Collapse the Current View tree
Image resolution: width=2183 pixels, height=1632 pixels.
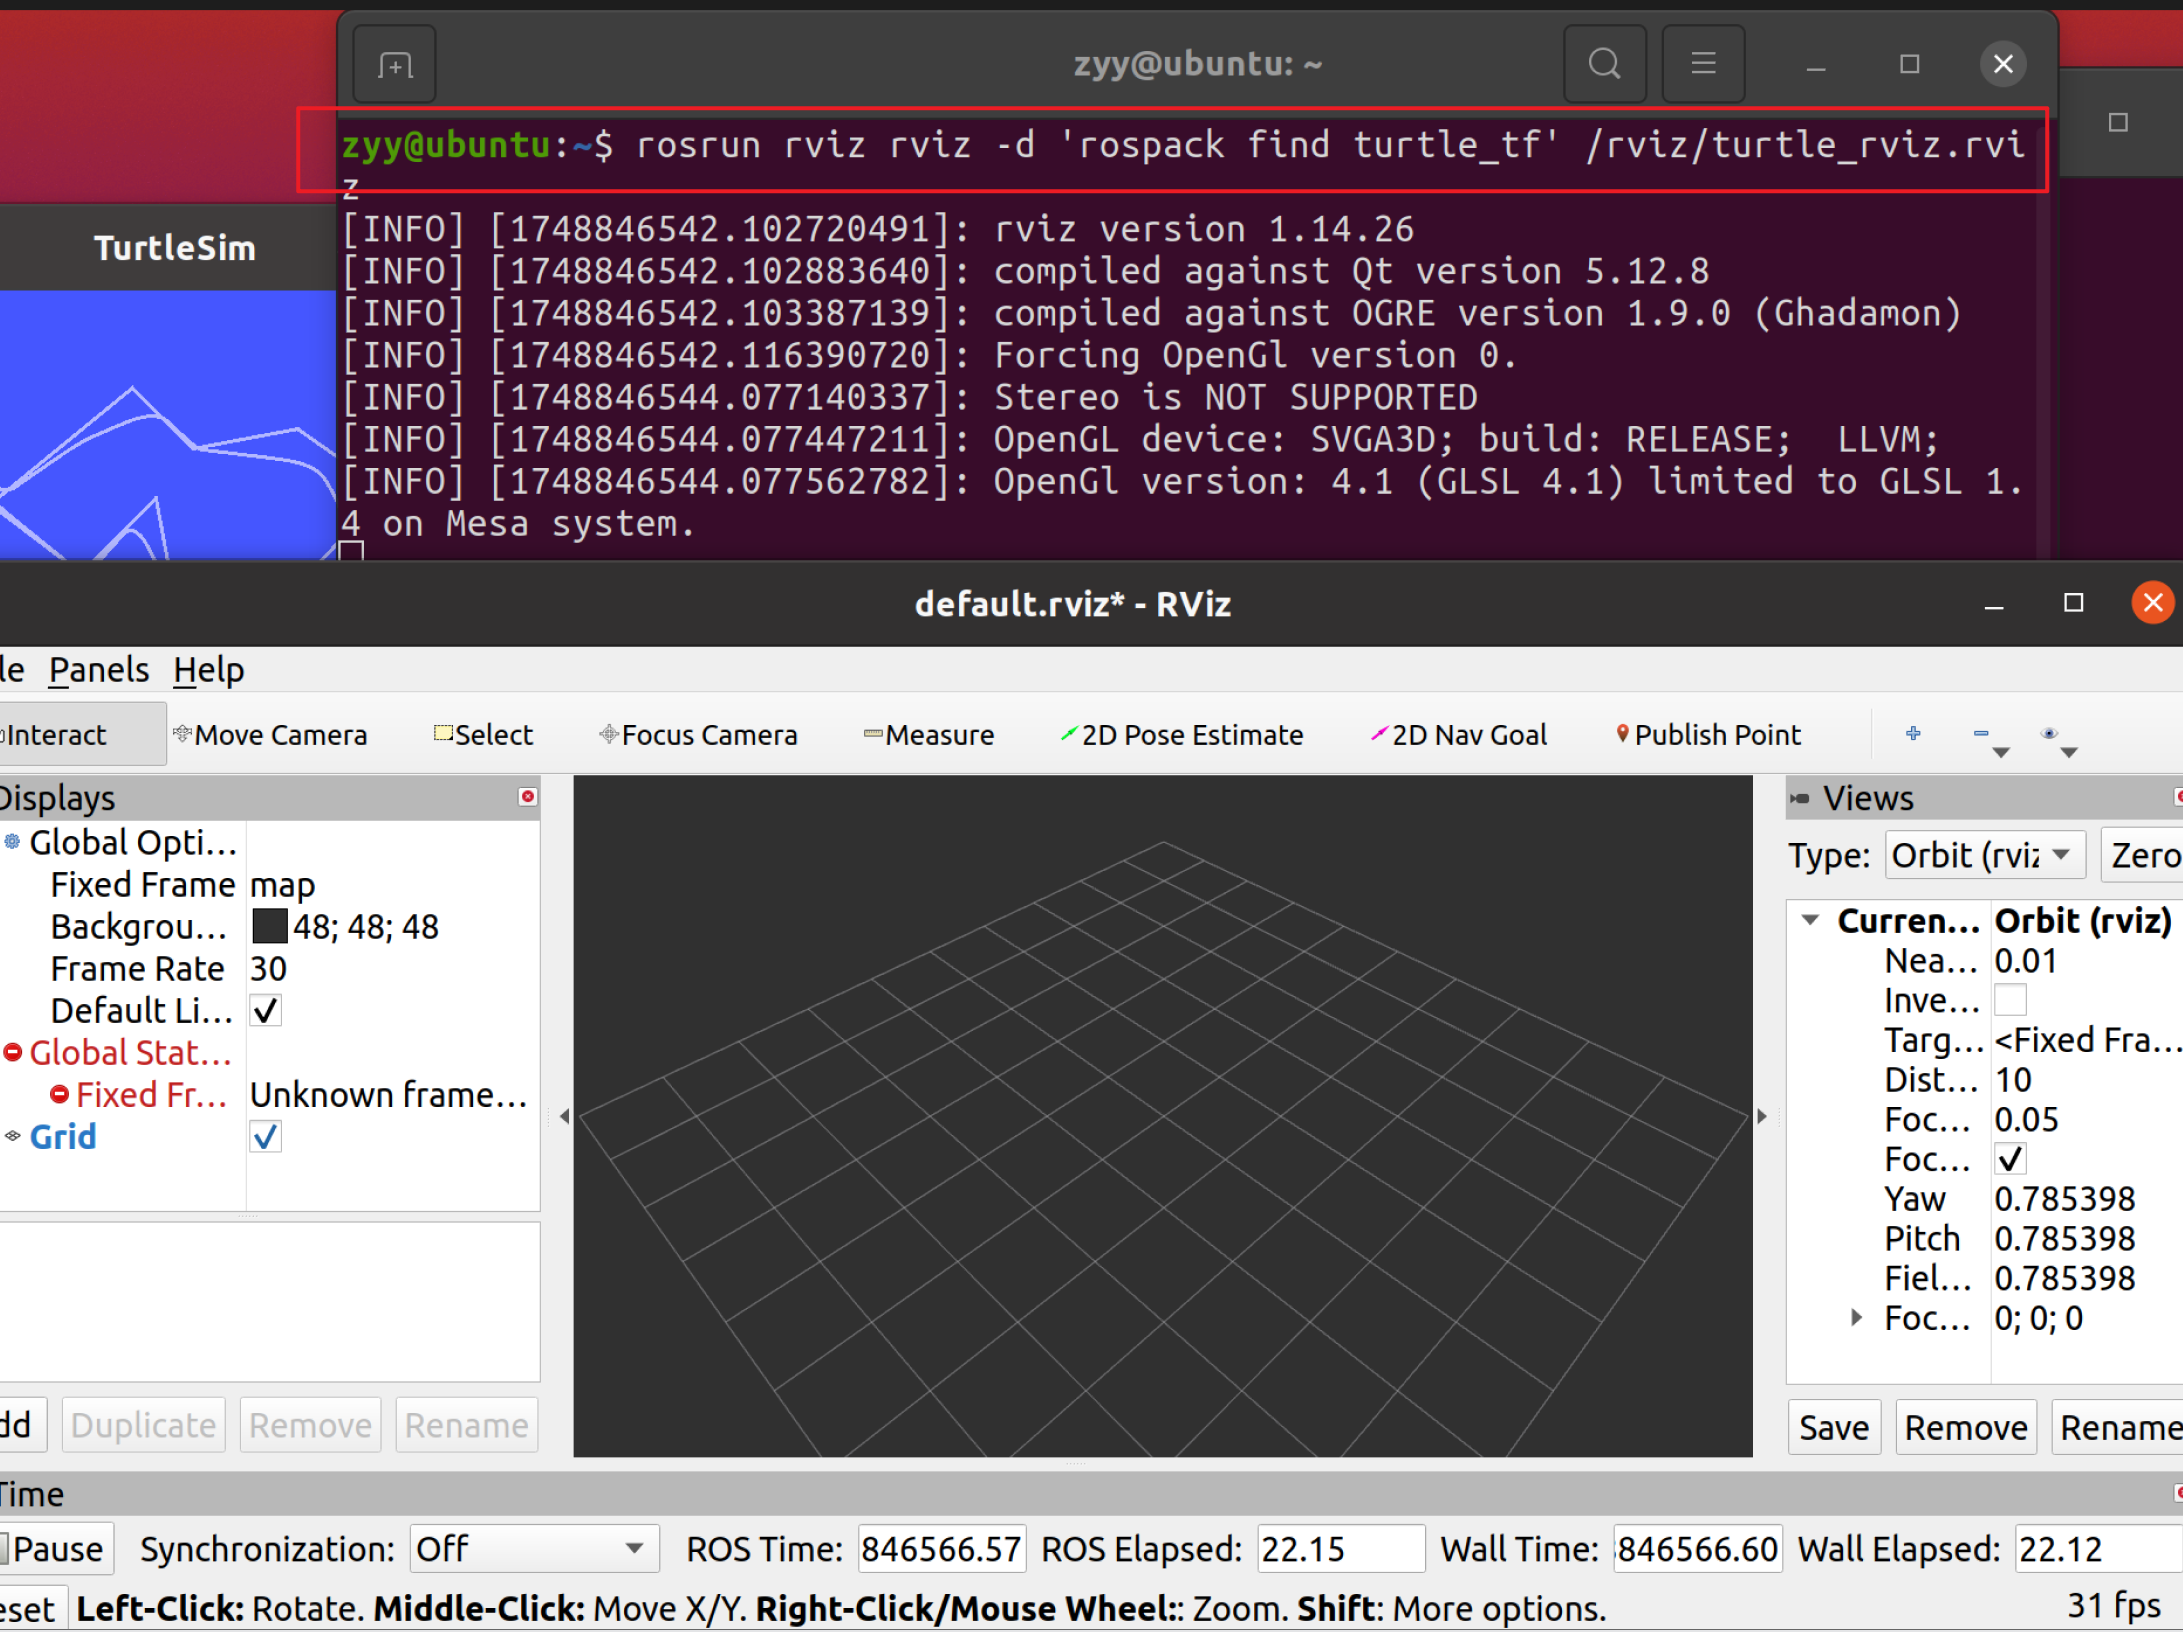(1809, 920)
